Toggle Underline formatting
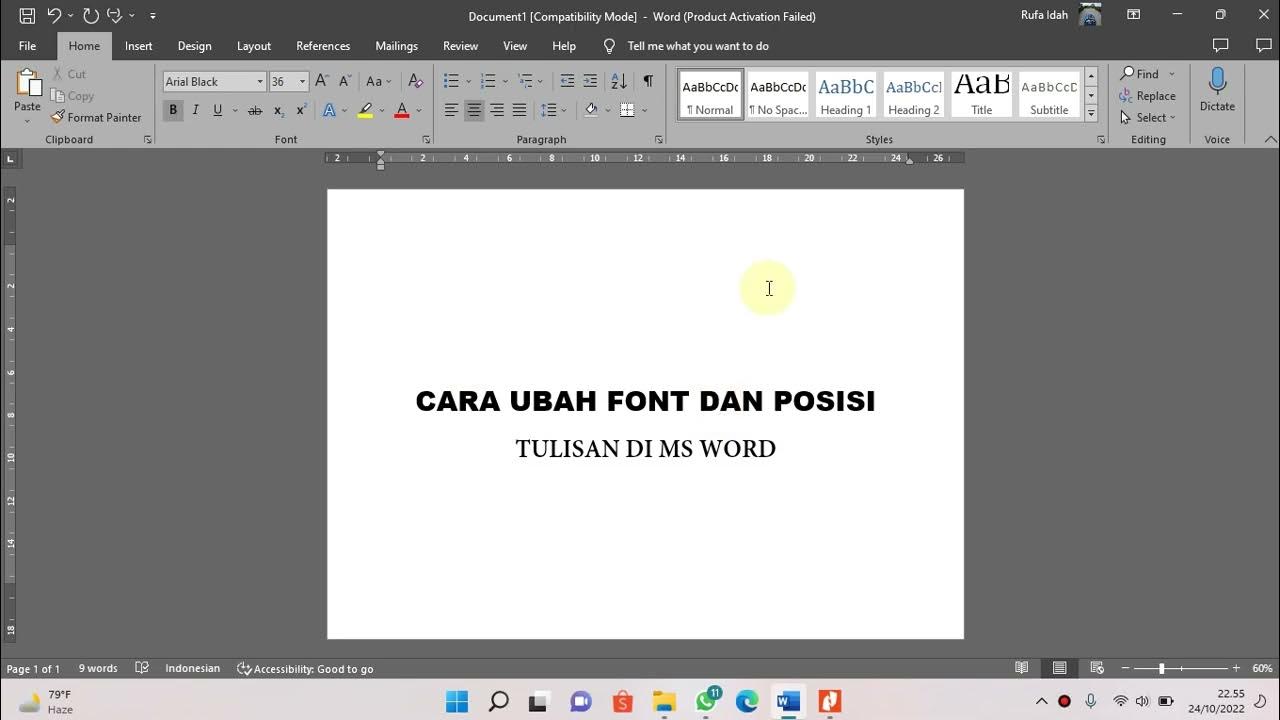 (217, 110)
